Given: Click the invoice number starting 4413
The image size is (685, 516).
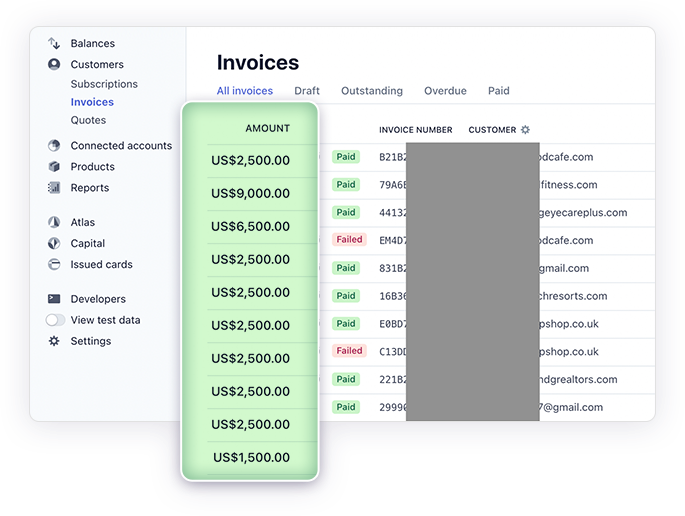Looking at the screenshot, I should point(393,212).
